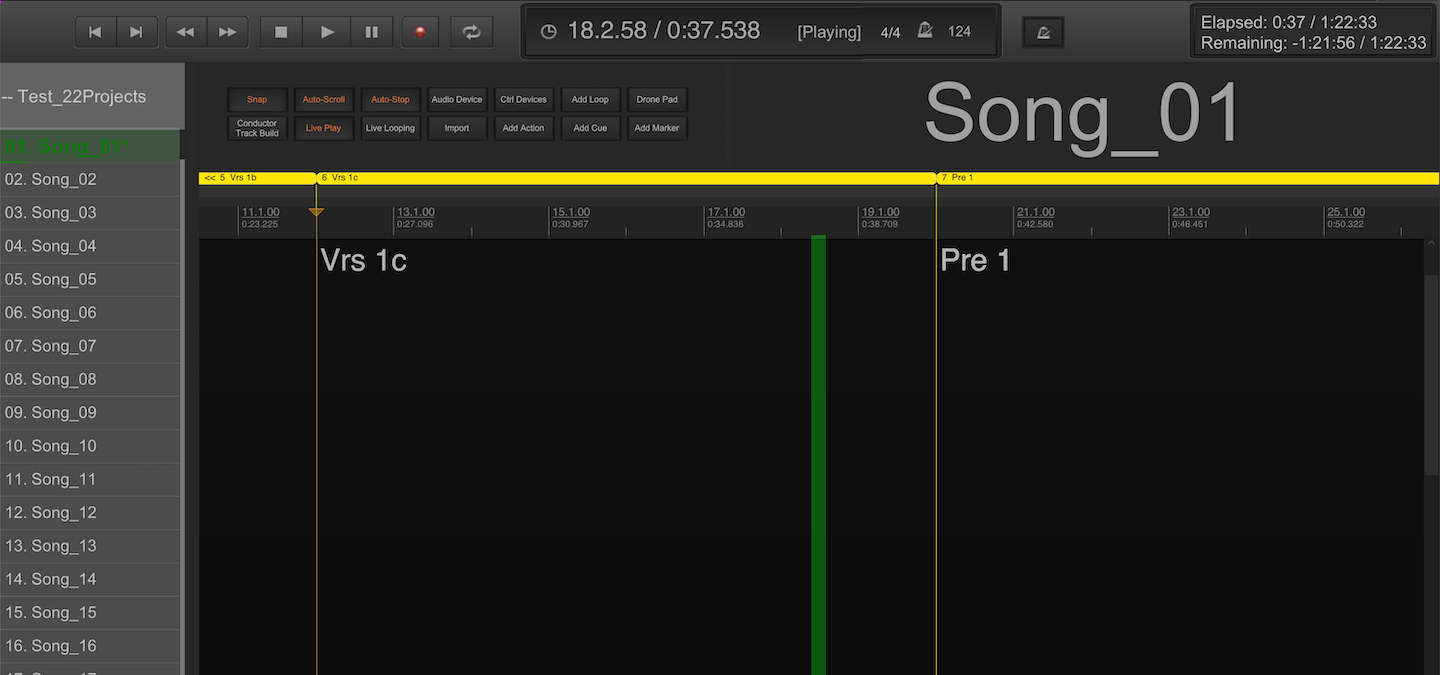Toggle the loop/repeat icon
The width and height of the screenshot is (1440, 675).
click(471, 32)
